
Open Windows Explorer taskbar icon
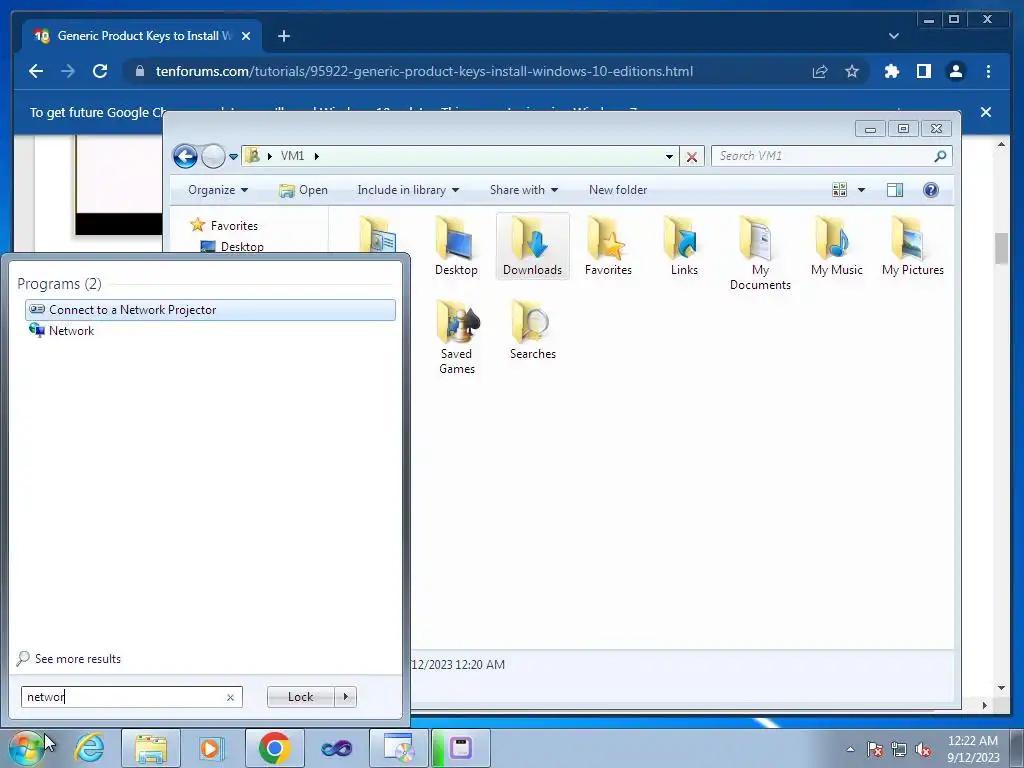pos(151,748)
